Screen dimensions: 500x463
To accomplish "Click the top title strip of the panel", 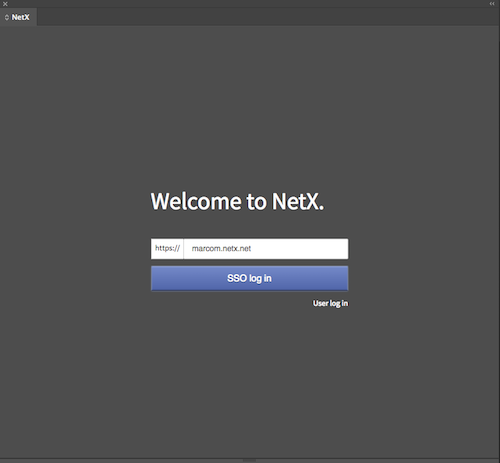I will coord(249,4).
